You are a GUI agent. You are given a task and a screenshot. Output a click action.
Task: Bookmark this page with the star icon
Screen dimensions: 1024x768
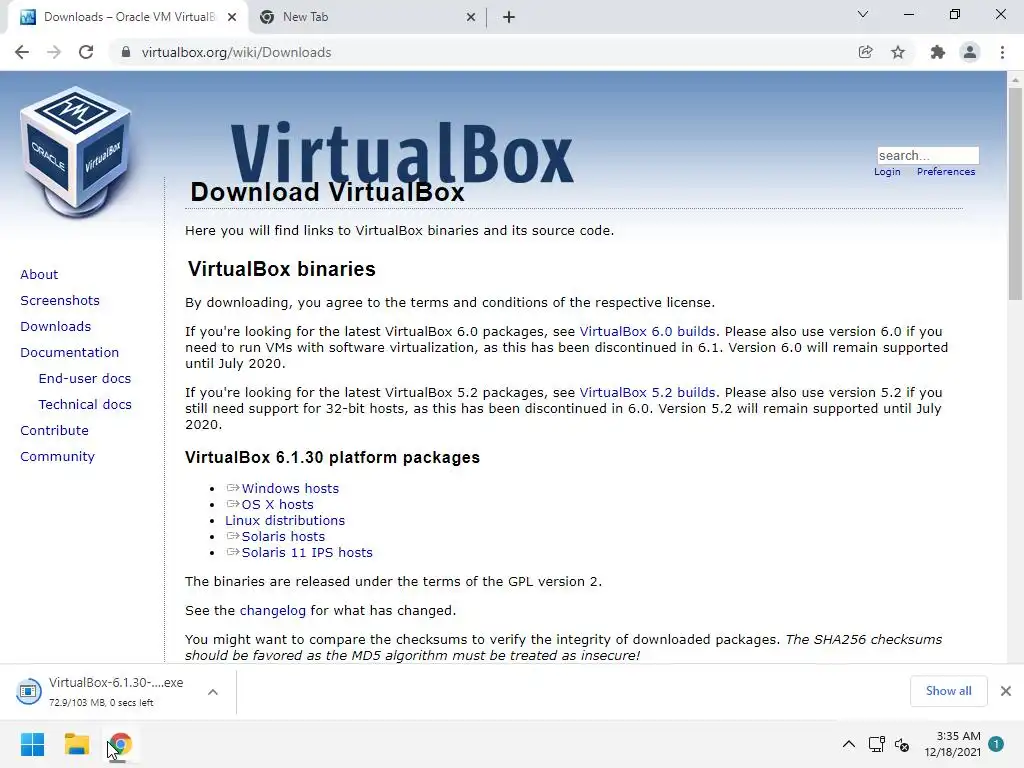click(898, 52)
